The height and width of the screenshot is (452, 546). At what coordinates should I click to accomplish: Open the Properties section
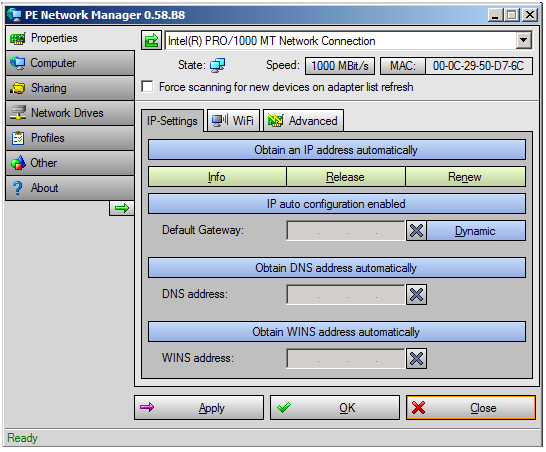tap(70, 38)
